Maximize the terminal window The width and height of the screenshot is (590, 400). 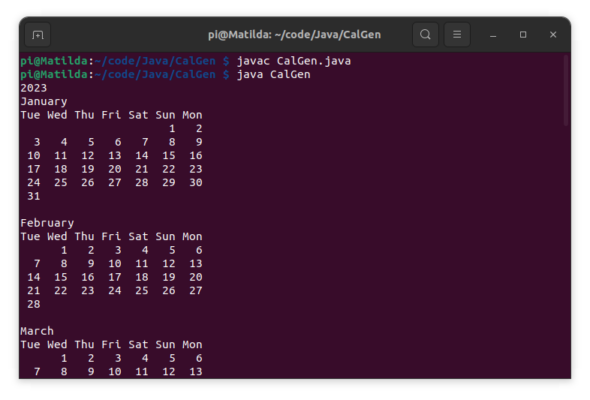pos(523,35)
